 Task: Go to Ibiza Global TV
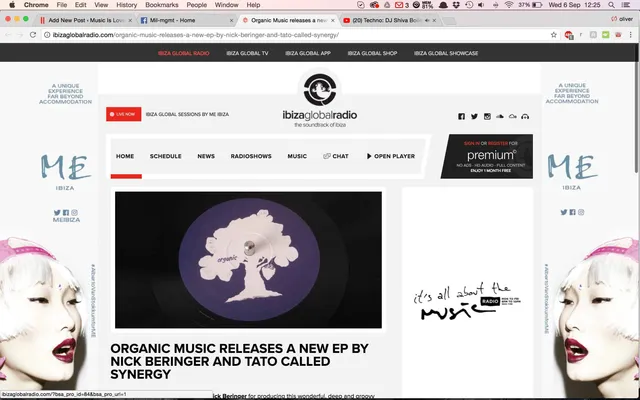point(247,53)
